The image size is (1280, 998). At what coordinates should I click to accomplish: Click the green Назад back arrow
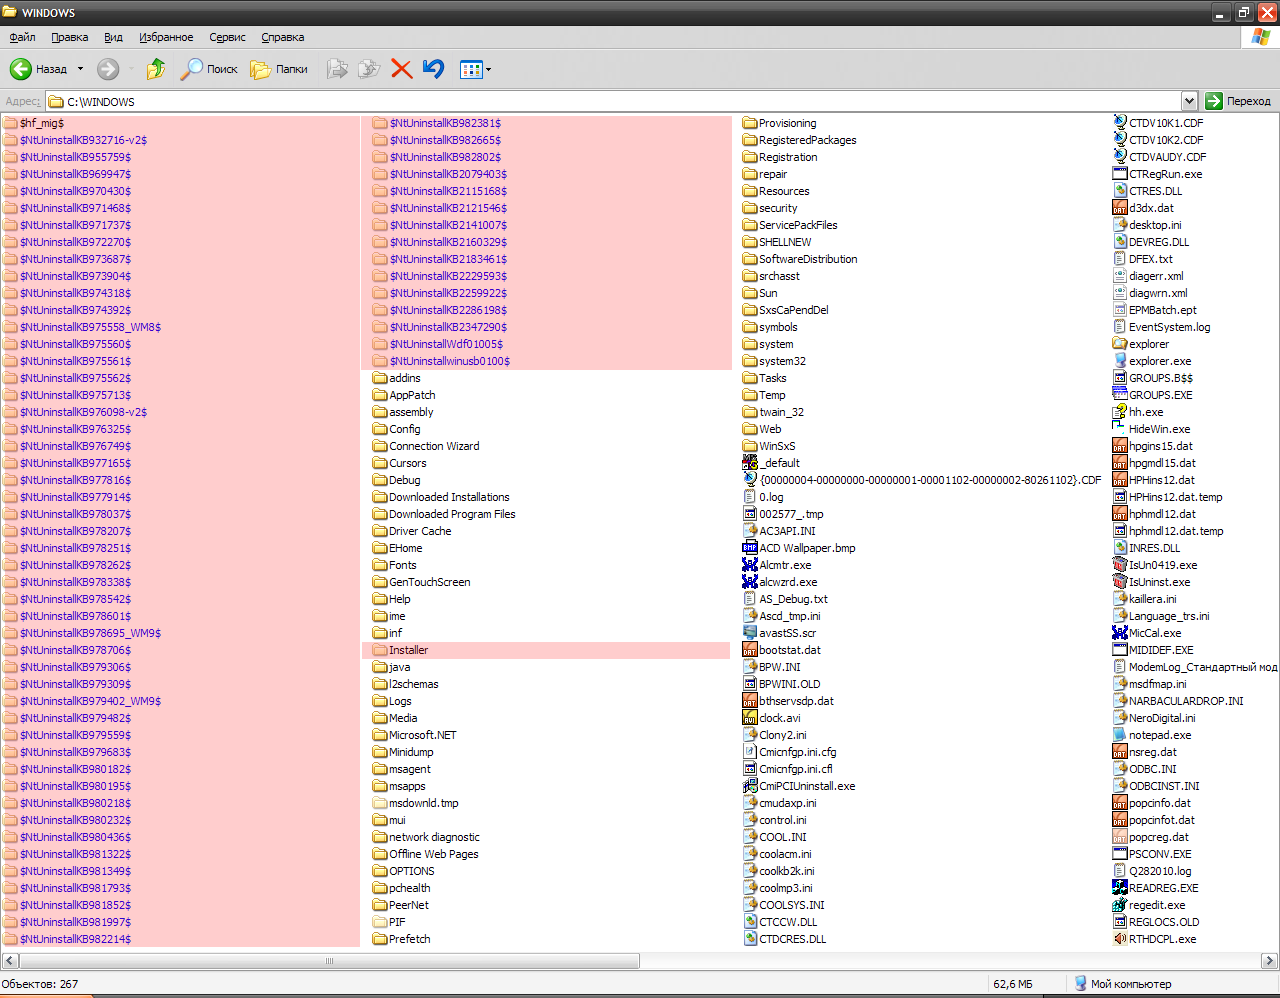(x=20, y=69)
